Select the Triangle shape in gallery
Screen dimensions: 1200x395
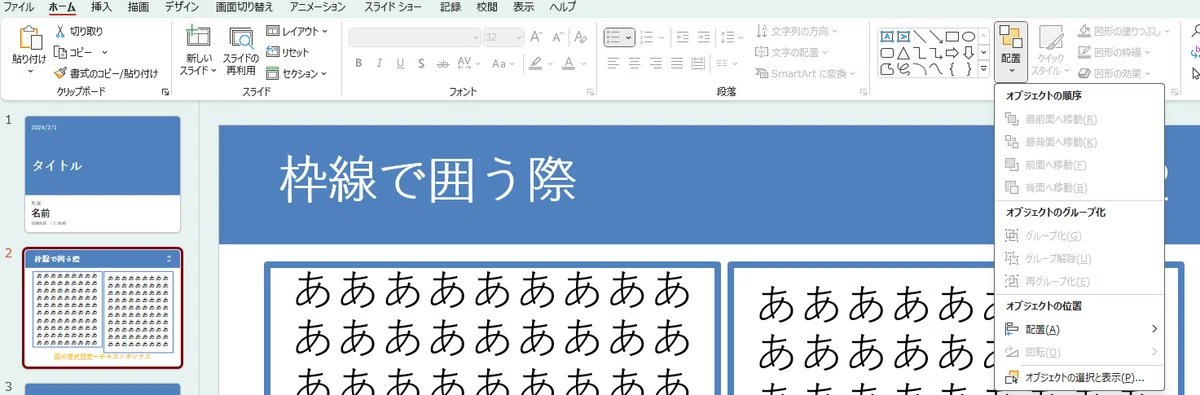pyautogui.click(x=903, y=53)
